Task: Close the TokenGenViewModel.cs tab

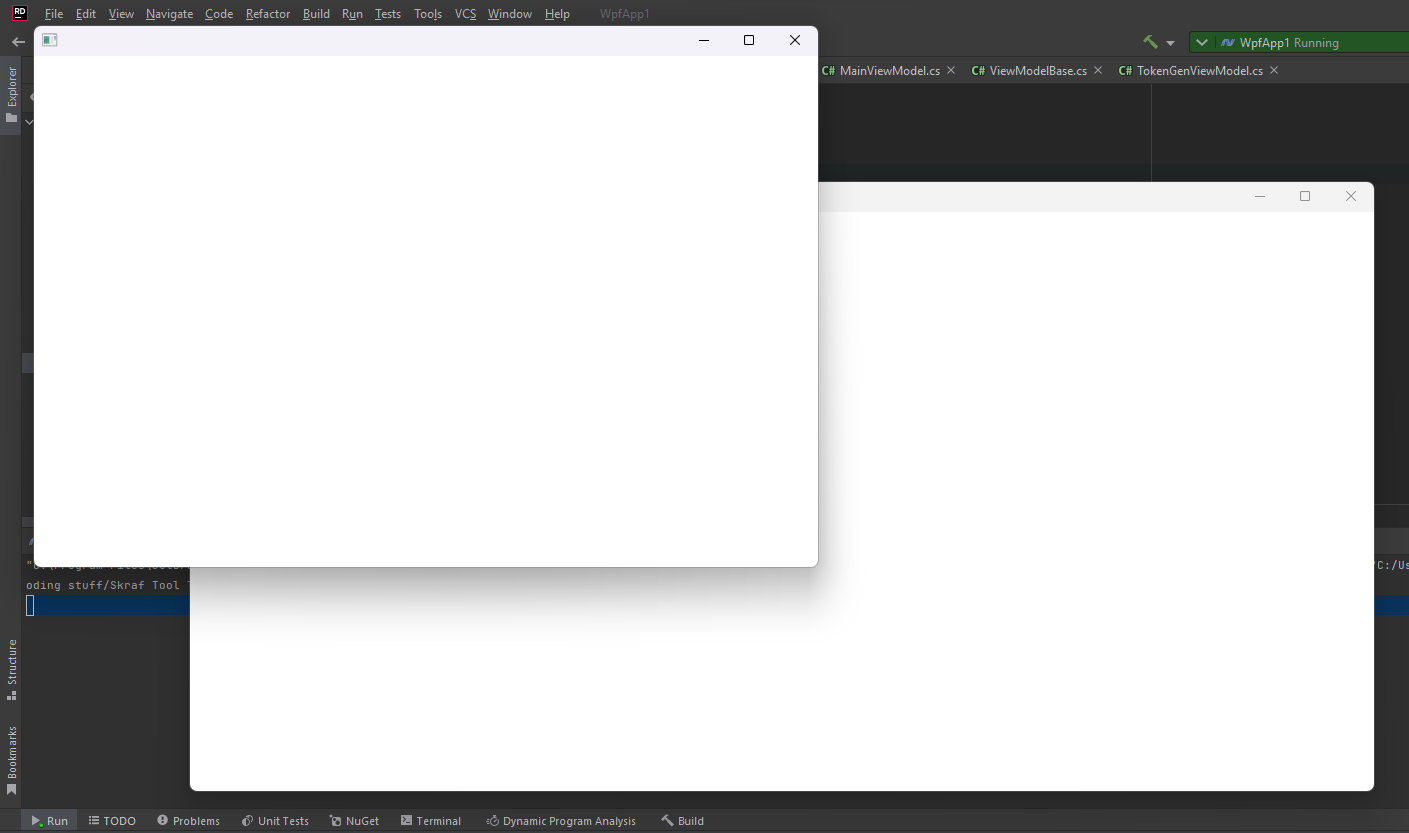Action: [x=1274, y=70]
